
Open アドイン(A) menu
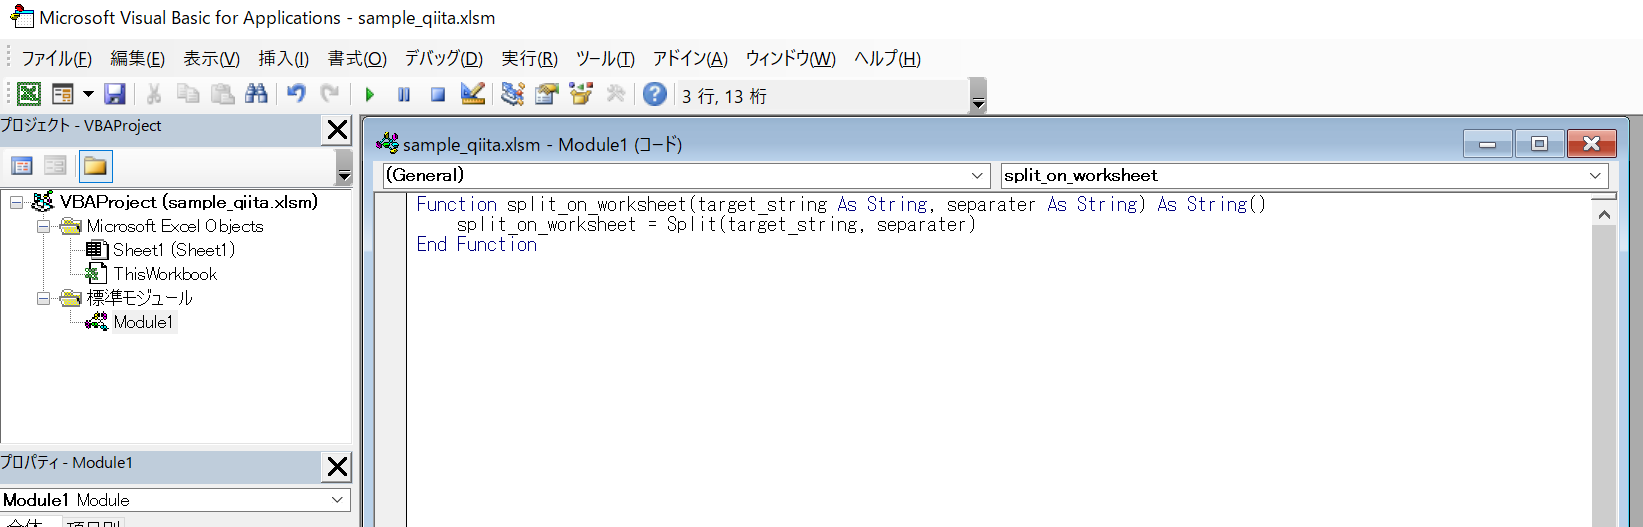tap(690, 59)
